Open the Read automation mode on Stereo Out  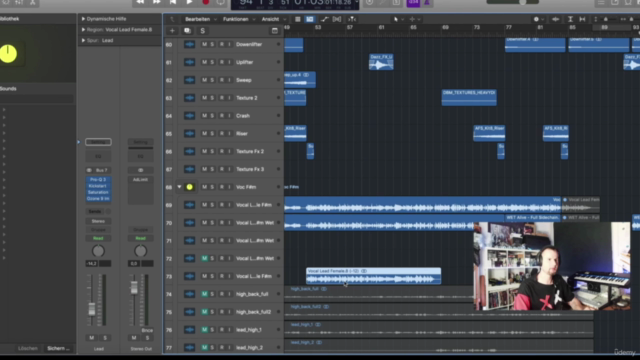pos(140,238)
